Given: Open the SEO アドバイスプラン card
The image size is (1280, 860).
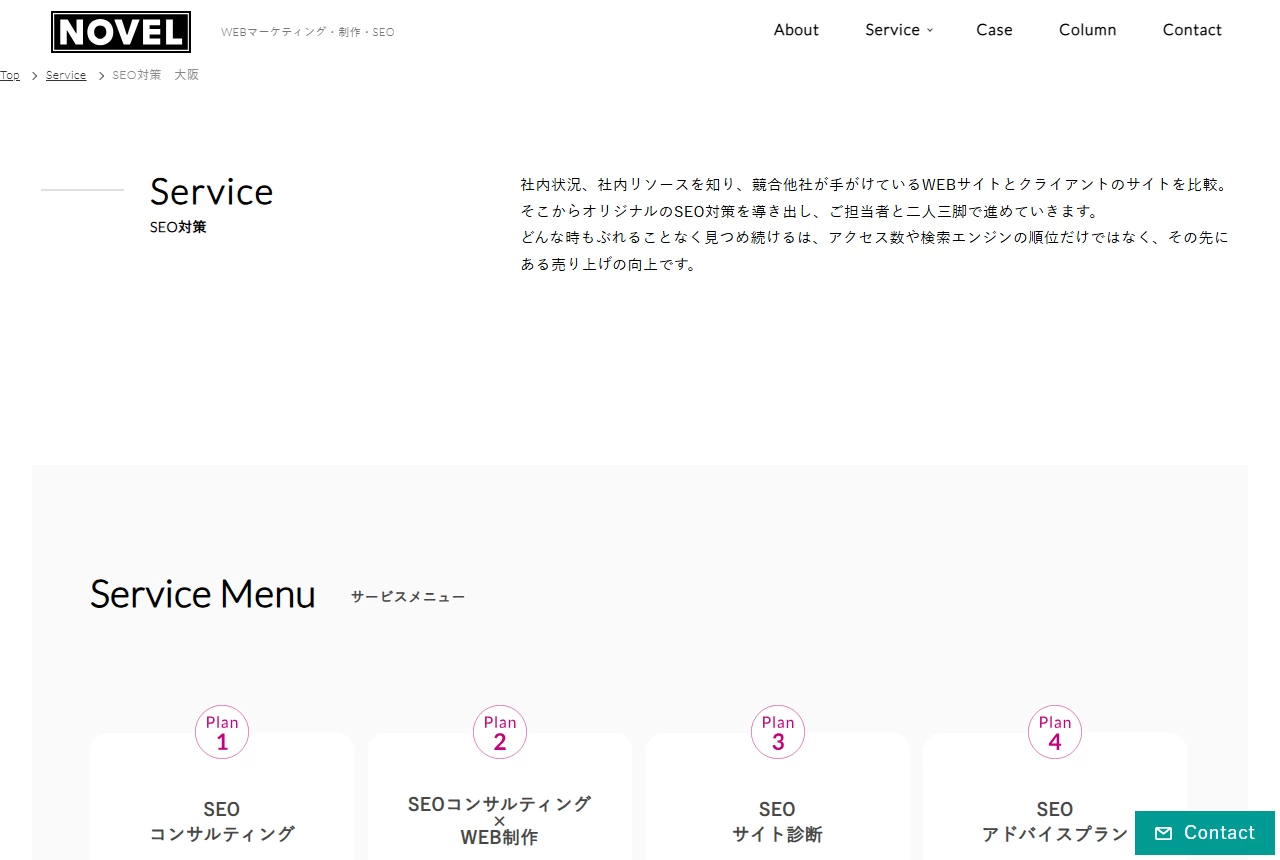Looking at the screenshot, I should (1055, 796).
